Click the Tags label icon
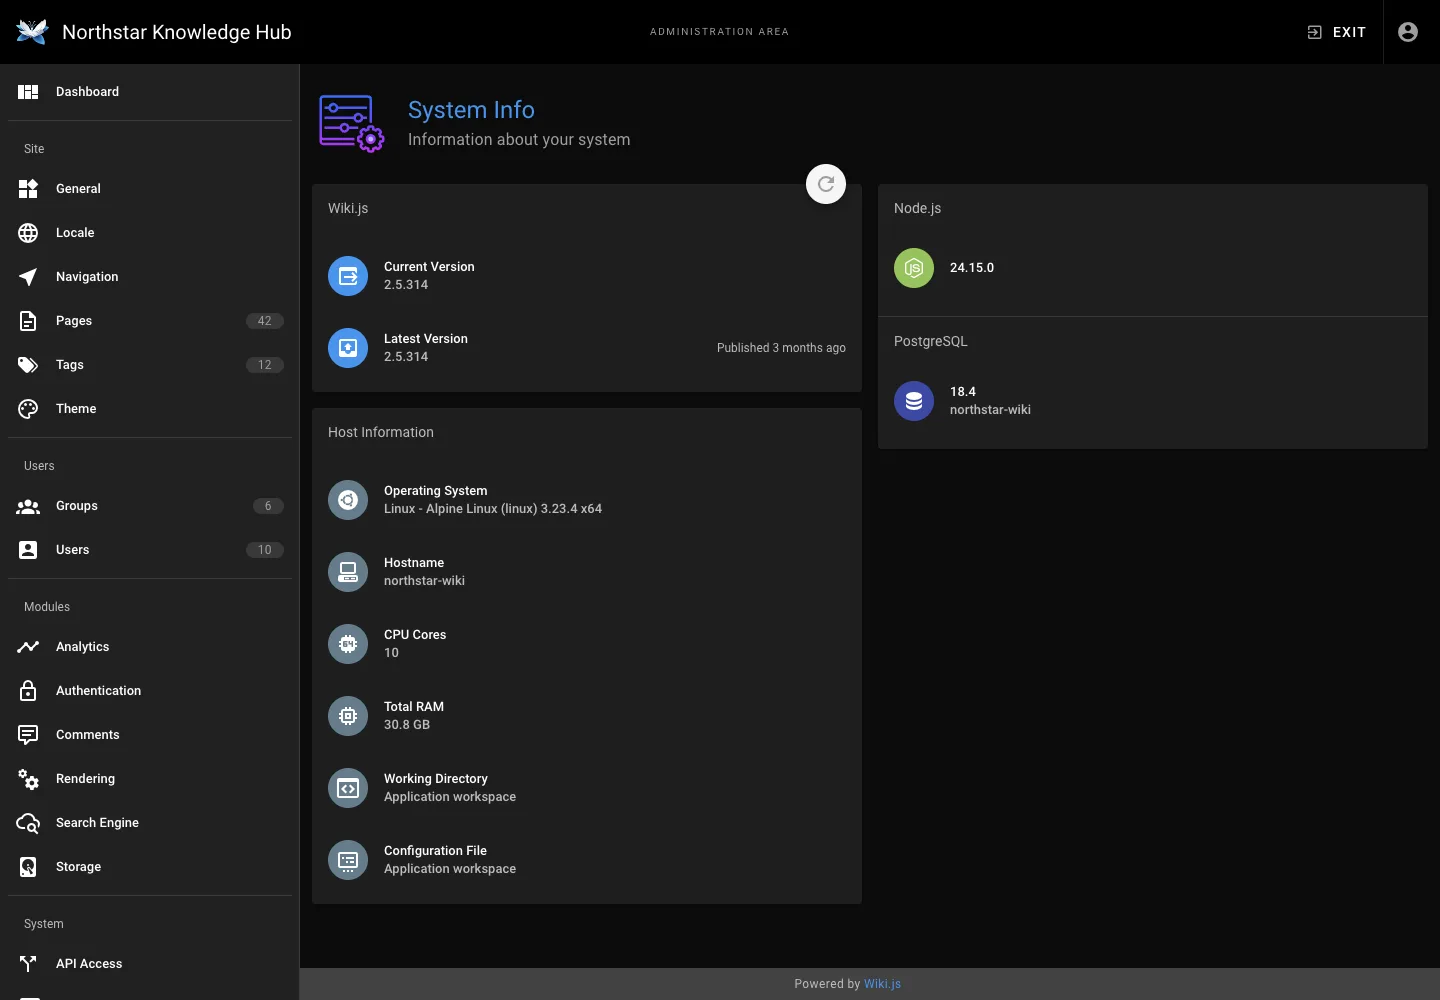The height and width of the screenshot is (1000, 1440). tap(28, 365)
